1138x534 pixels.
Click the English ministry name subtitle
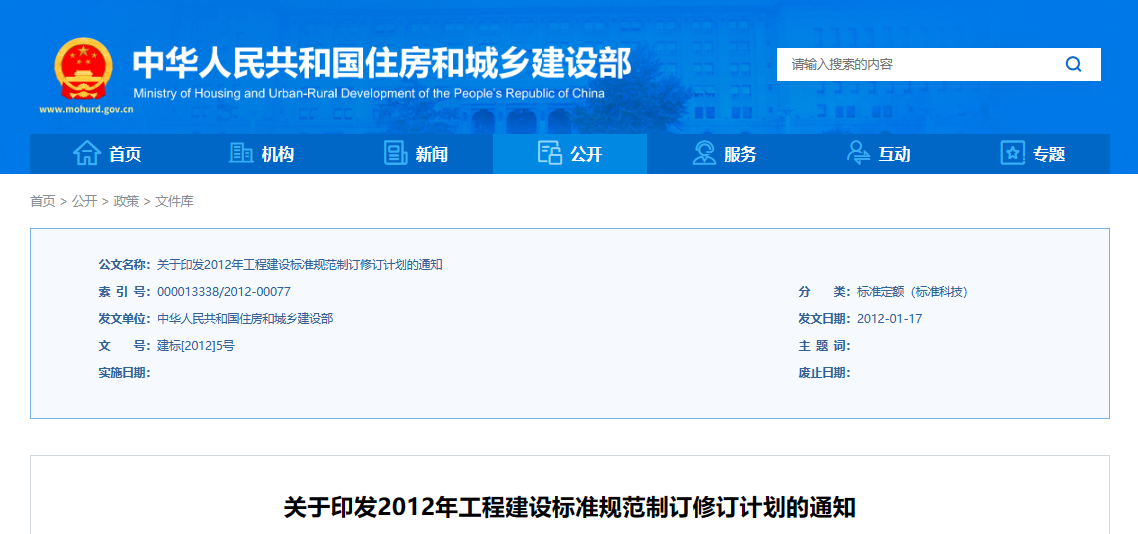click(369, 94)
